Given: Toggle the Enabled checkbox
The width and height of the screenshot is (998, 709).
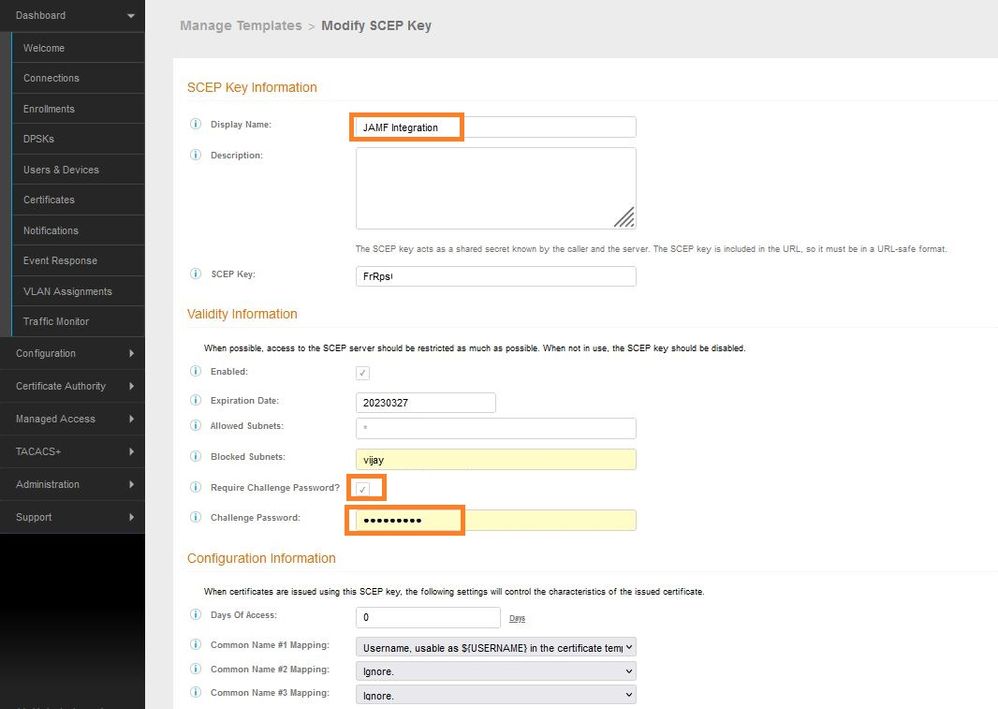Looking at the screenshot, I should click(x=363, y=373).
